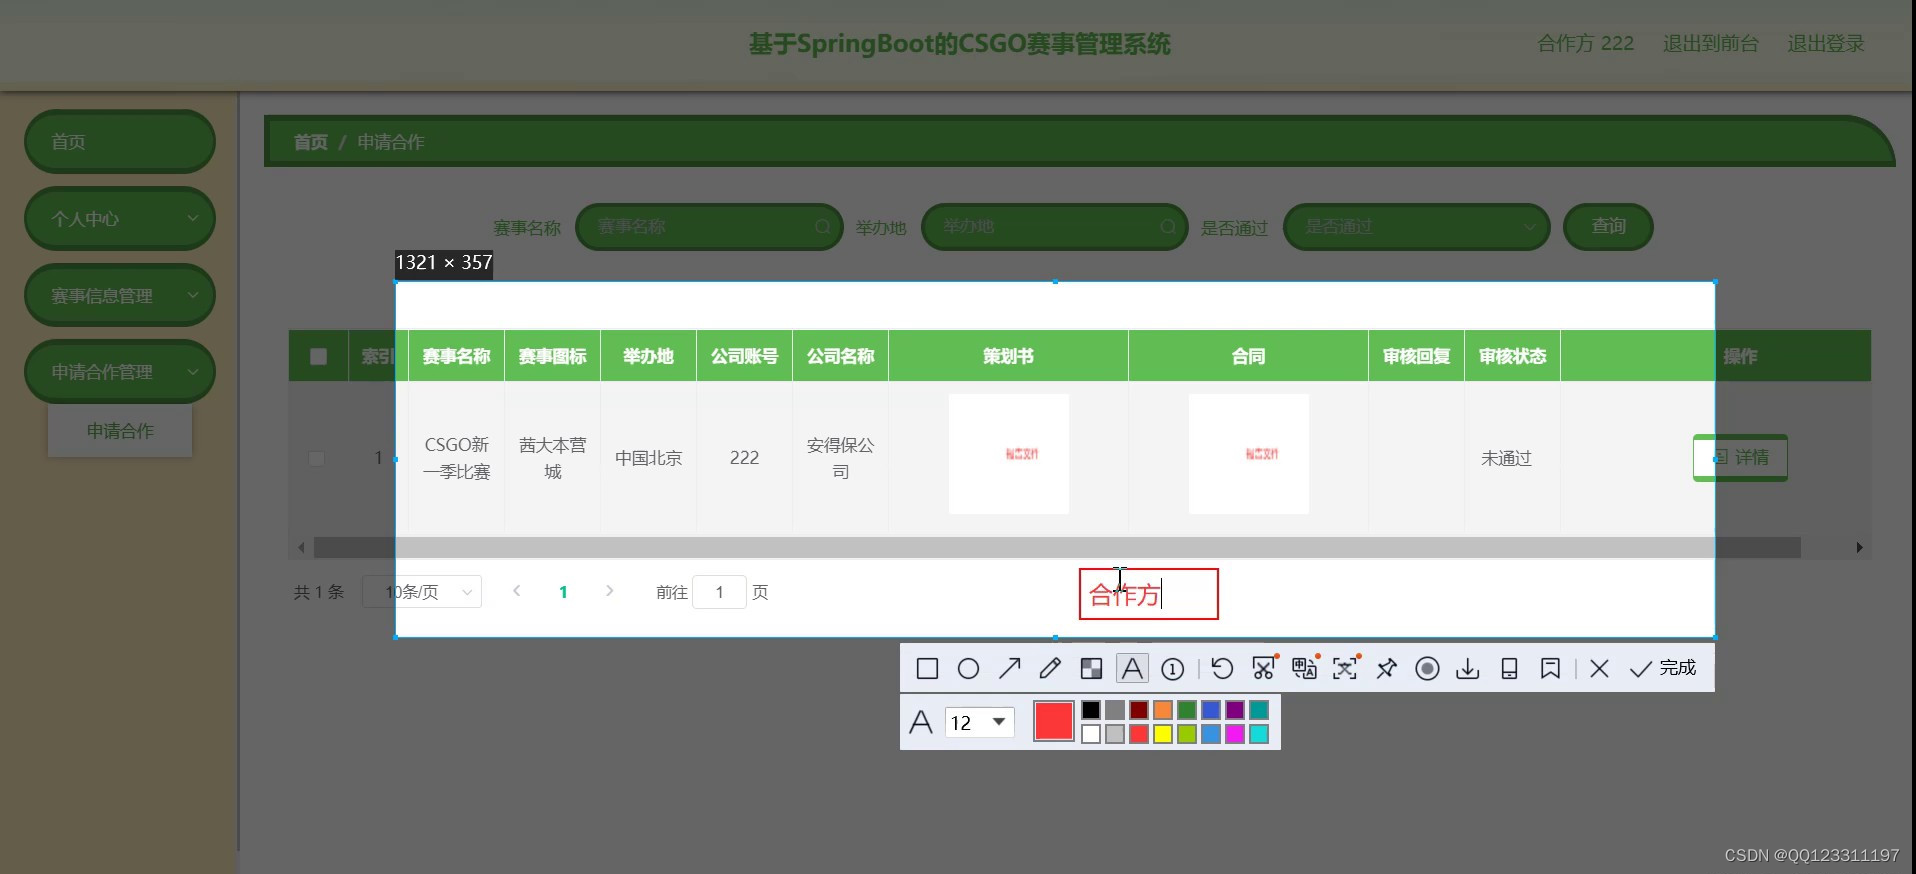
Task: Go to previous page arrow
Action: coord(516,591)
